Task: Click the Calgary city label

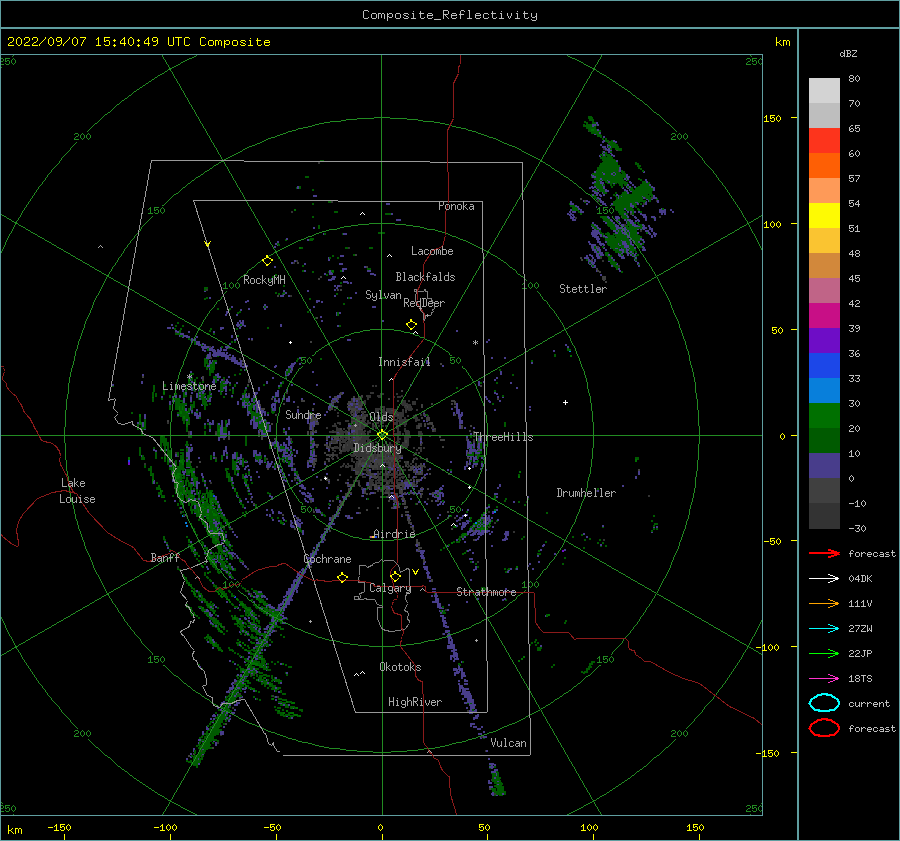Action: (x=390, y=588)
